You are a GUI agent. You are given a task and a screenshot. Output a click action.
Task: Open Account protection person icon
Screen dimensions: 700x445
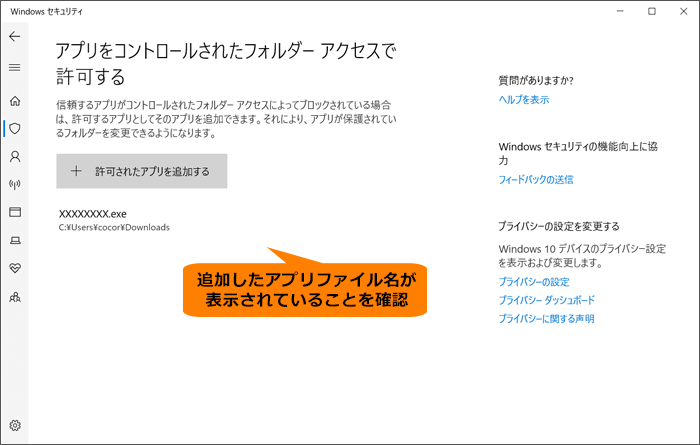click(x=15, y=156)
